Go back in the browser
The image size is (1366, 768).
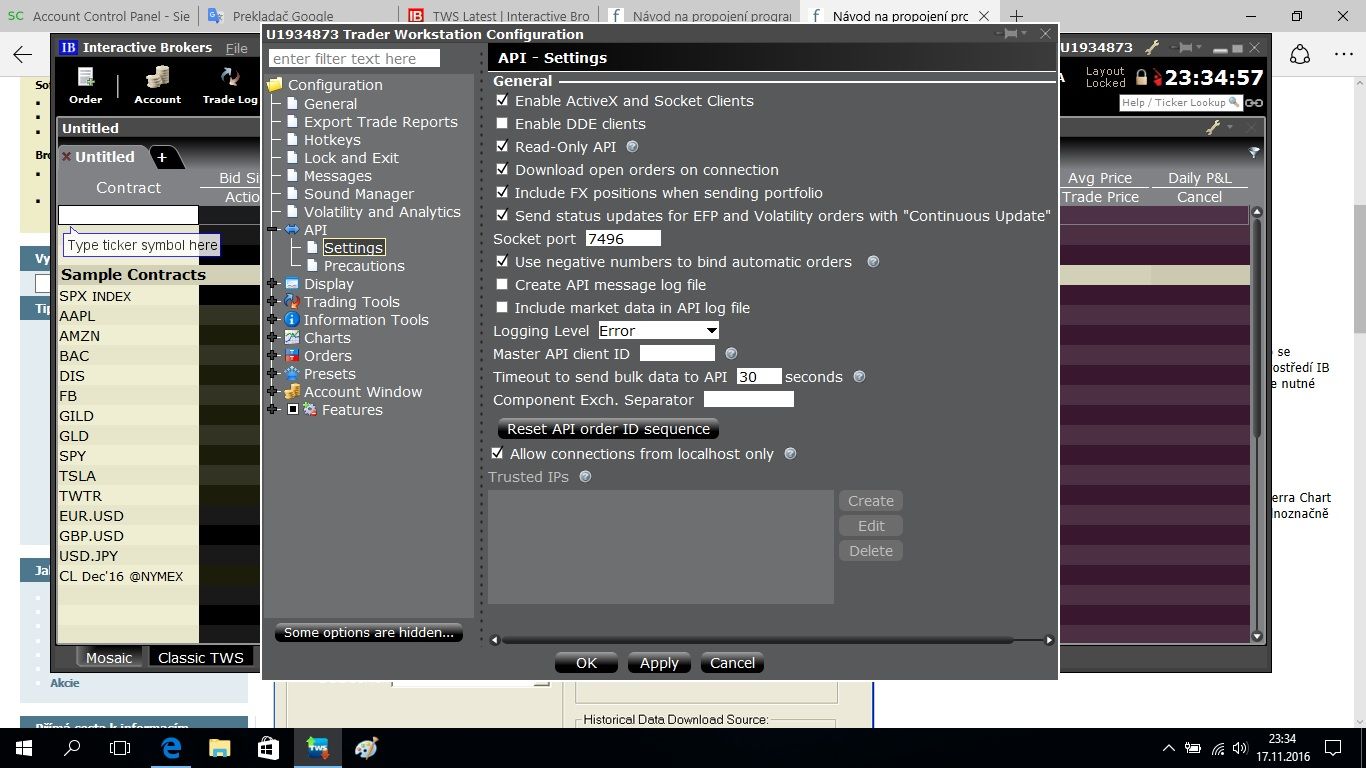pyautogui.click(x=22, y=55)
